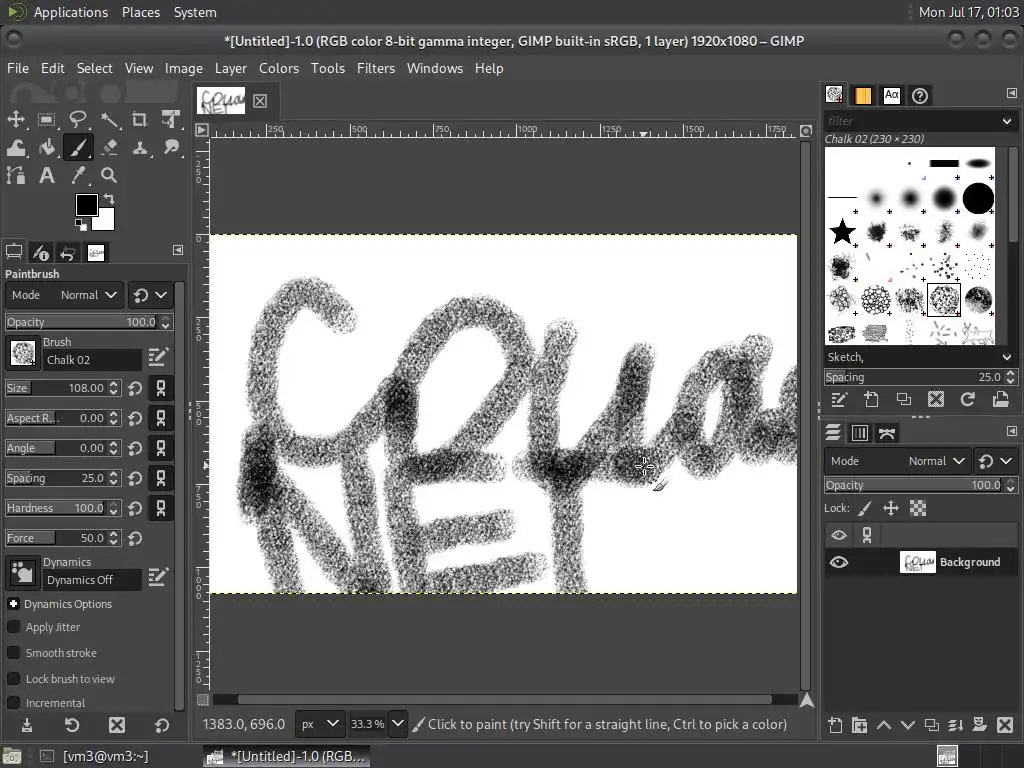Toggle Lock pixels brush icon
The image size is (1024, 768).
click(865, 508)
